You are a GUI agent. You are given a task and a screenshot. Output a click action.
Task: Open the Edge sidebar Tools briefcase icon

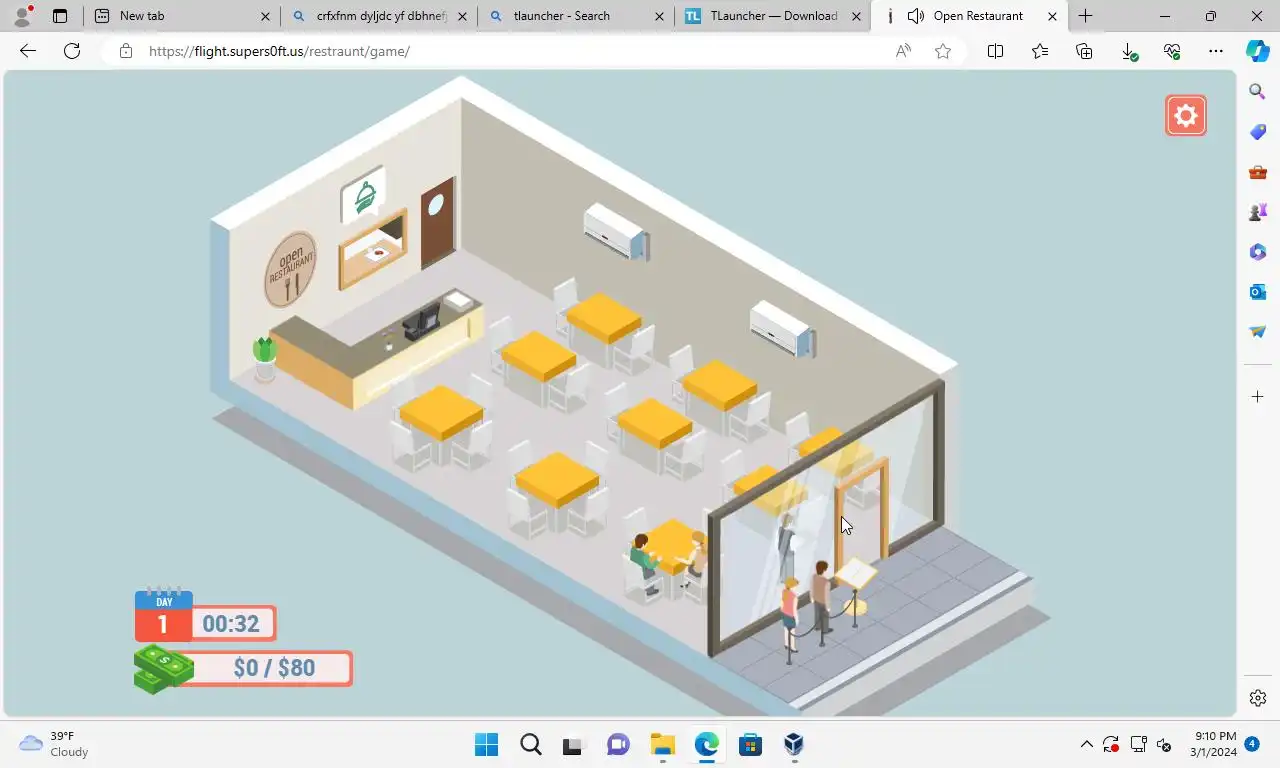tap(1258, 172)
